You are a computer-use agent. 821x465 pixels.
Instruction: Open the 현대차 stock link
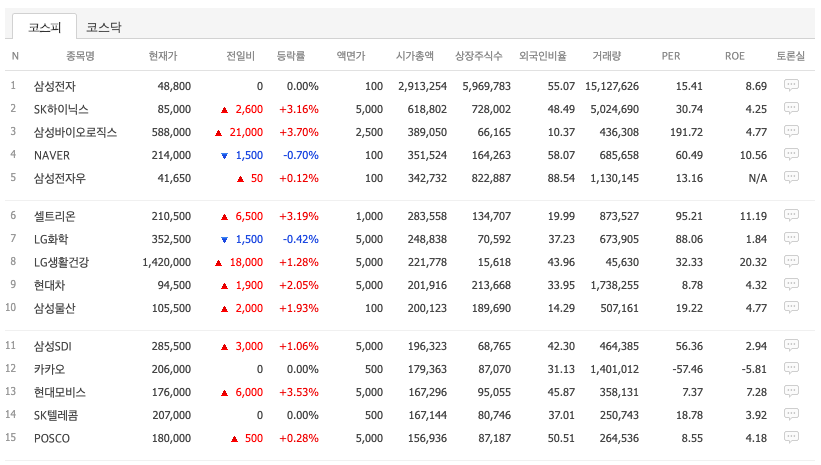point(49,285)
